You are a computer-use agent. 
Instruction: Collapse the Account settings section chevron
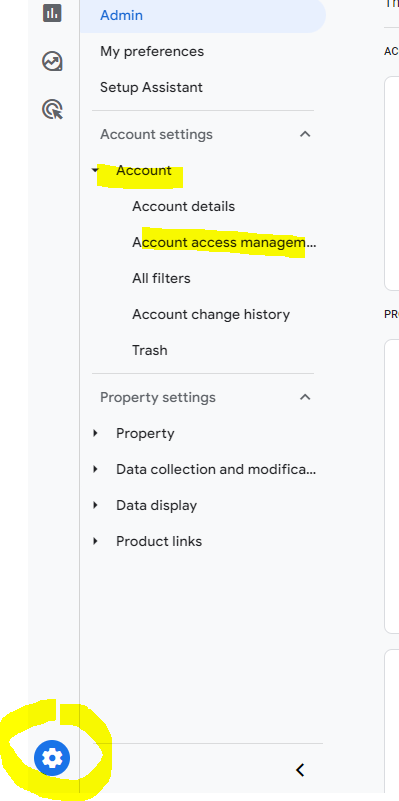(305, 134)
